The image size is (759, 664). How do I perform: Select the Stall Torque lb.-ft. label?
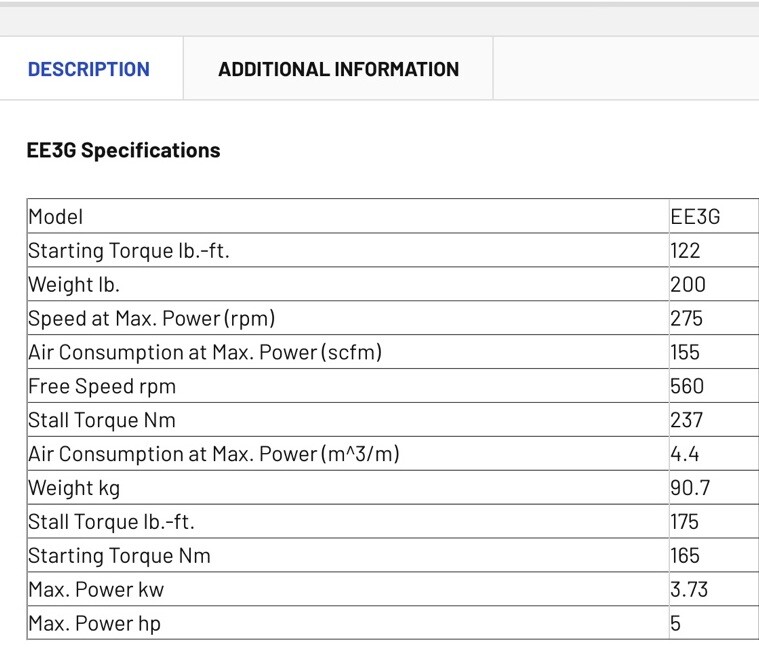tap(111, 522)
